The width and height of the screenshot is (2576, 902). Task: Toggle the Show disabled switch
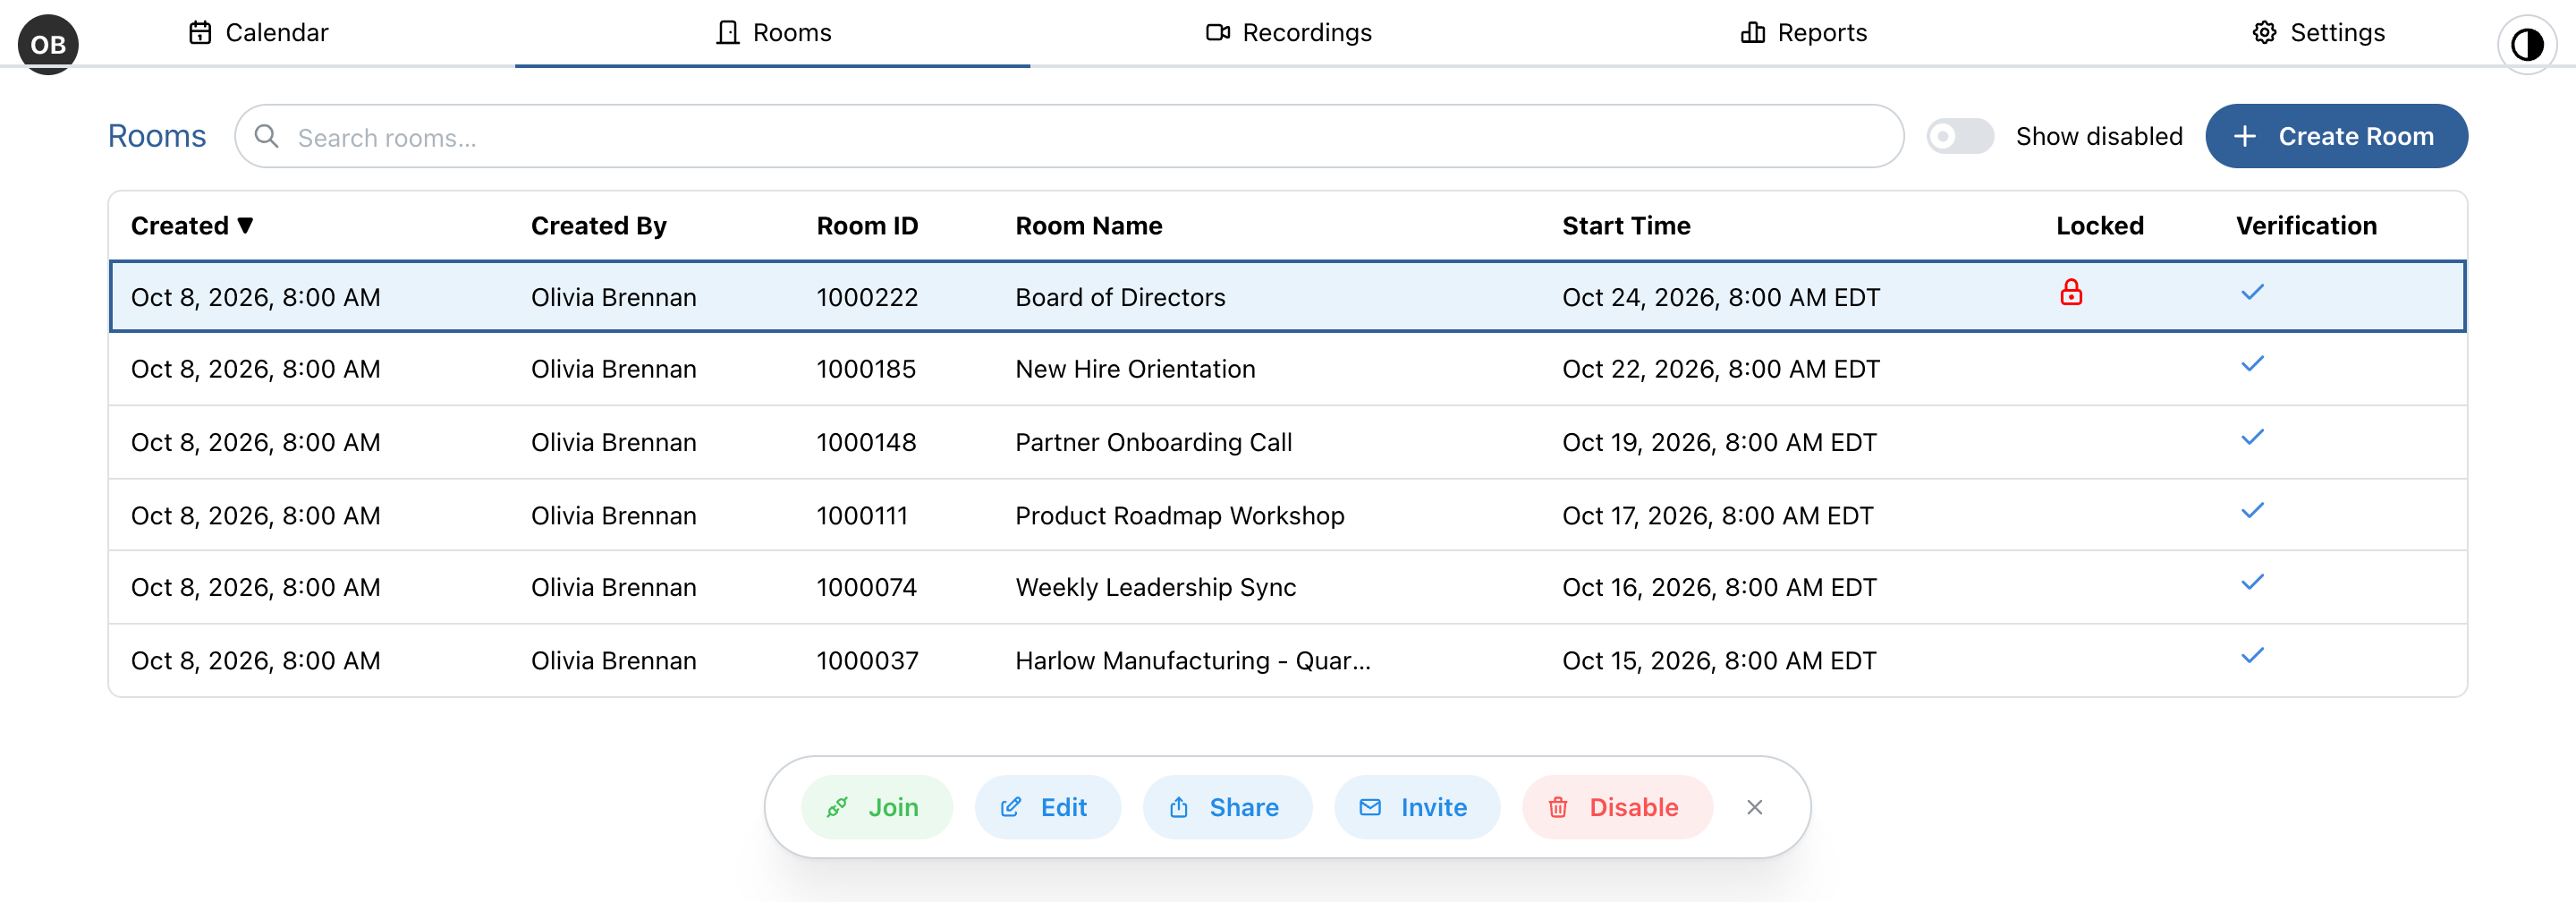(x=1960, y=136)
